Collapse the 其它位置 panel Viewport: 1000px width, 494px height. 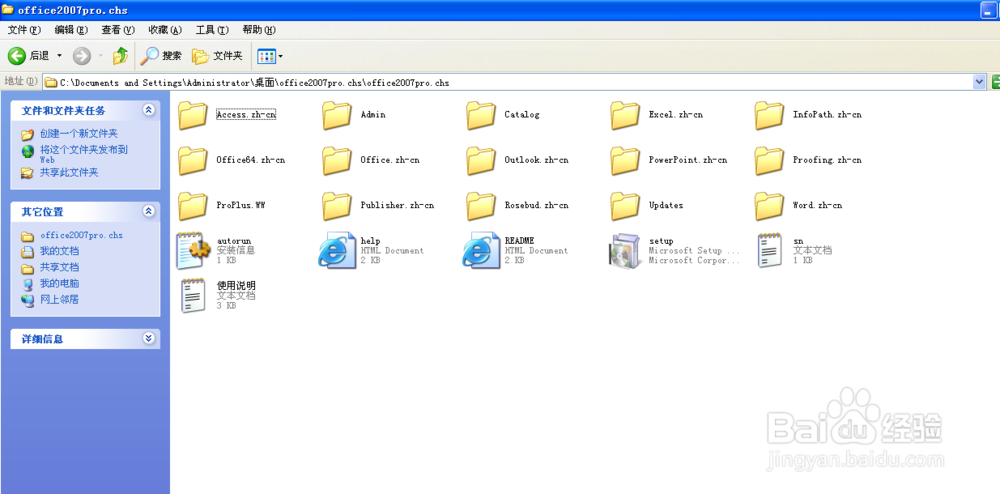pyautogui.click(x=149, y=211)
